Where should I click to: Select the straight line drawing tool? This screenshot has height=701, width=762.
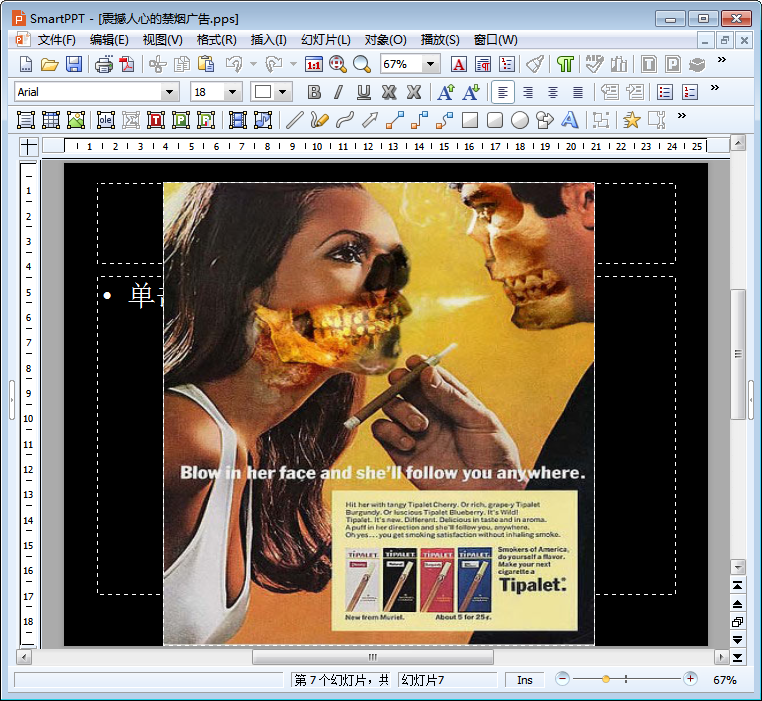294,120
